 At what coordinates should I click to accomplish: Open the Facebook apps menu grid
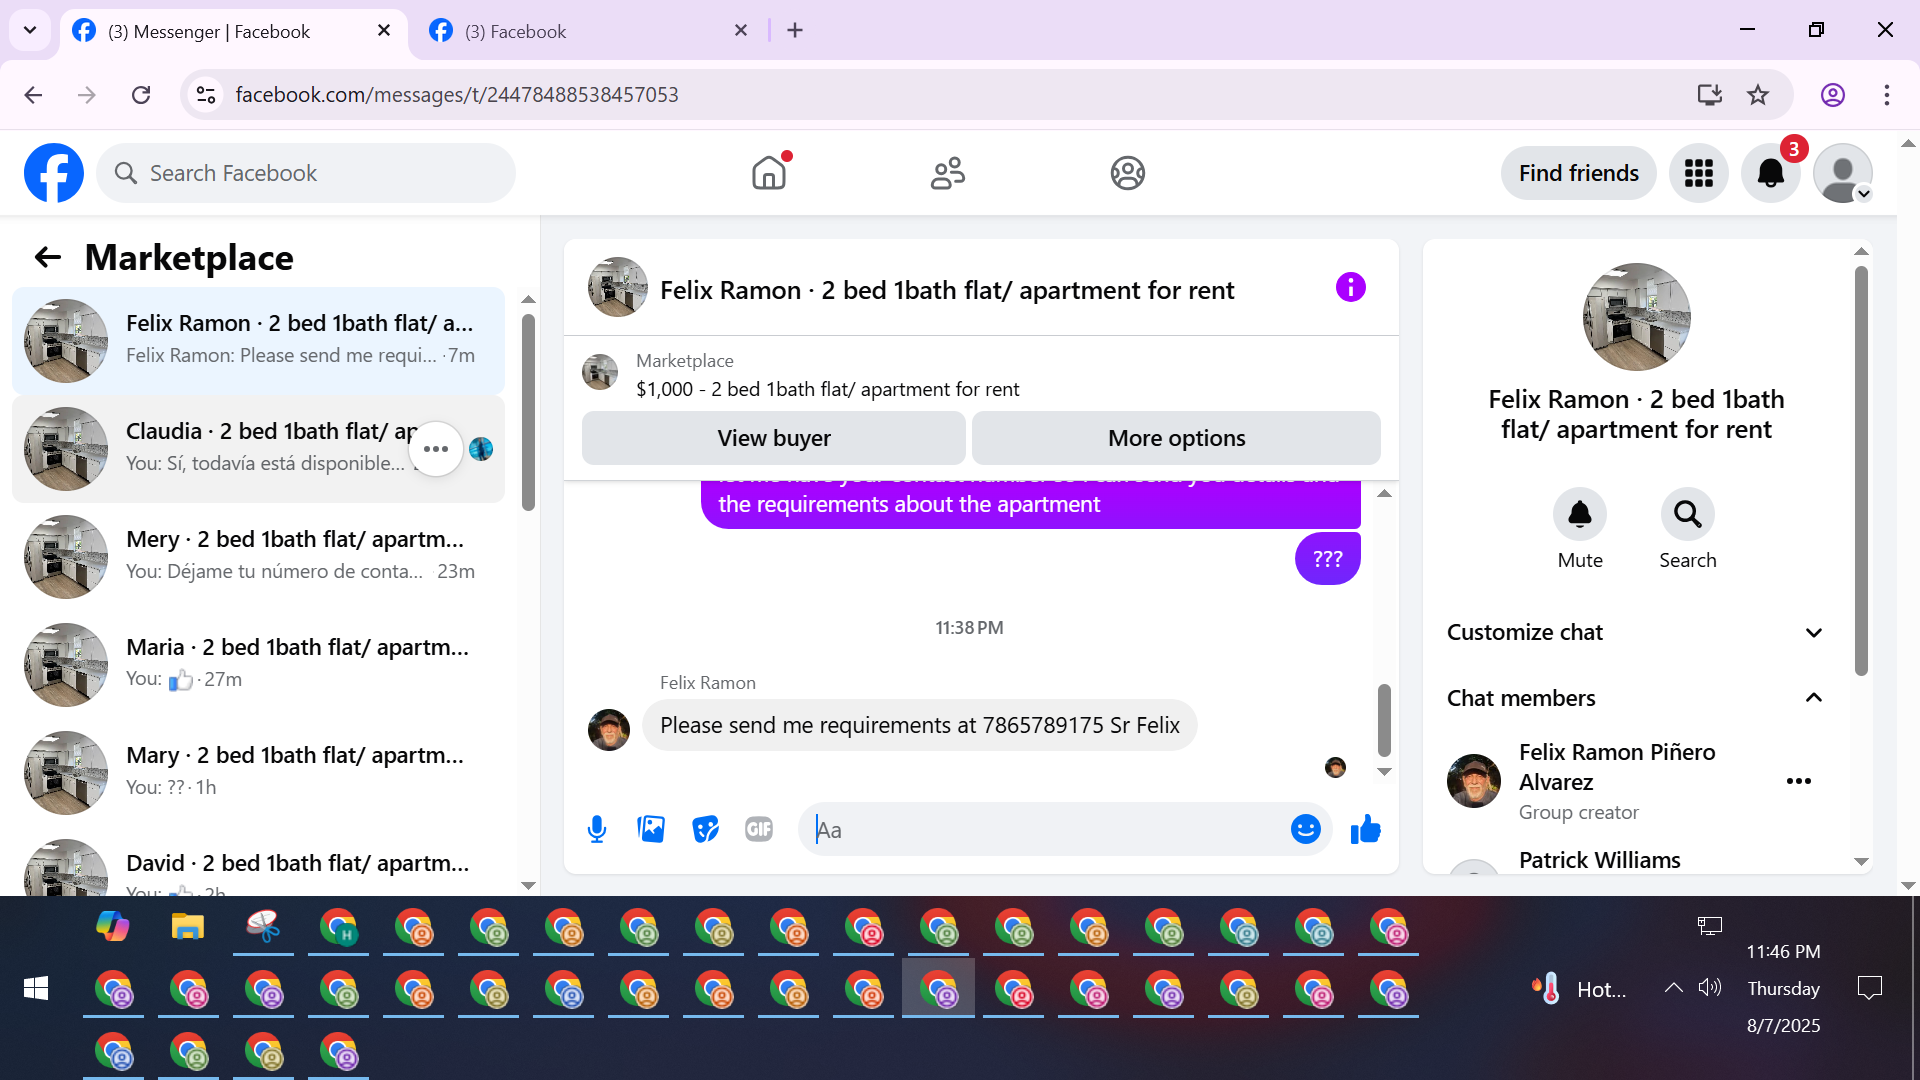click(1698, 173)
